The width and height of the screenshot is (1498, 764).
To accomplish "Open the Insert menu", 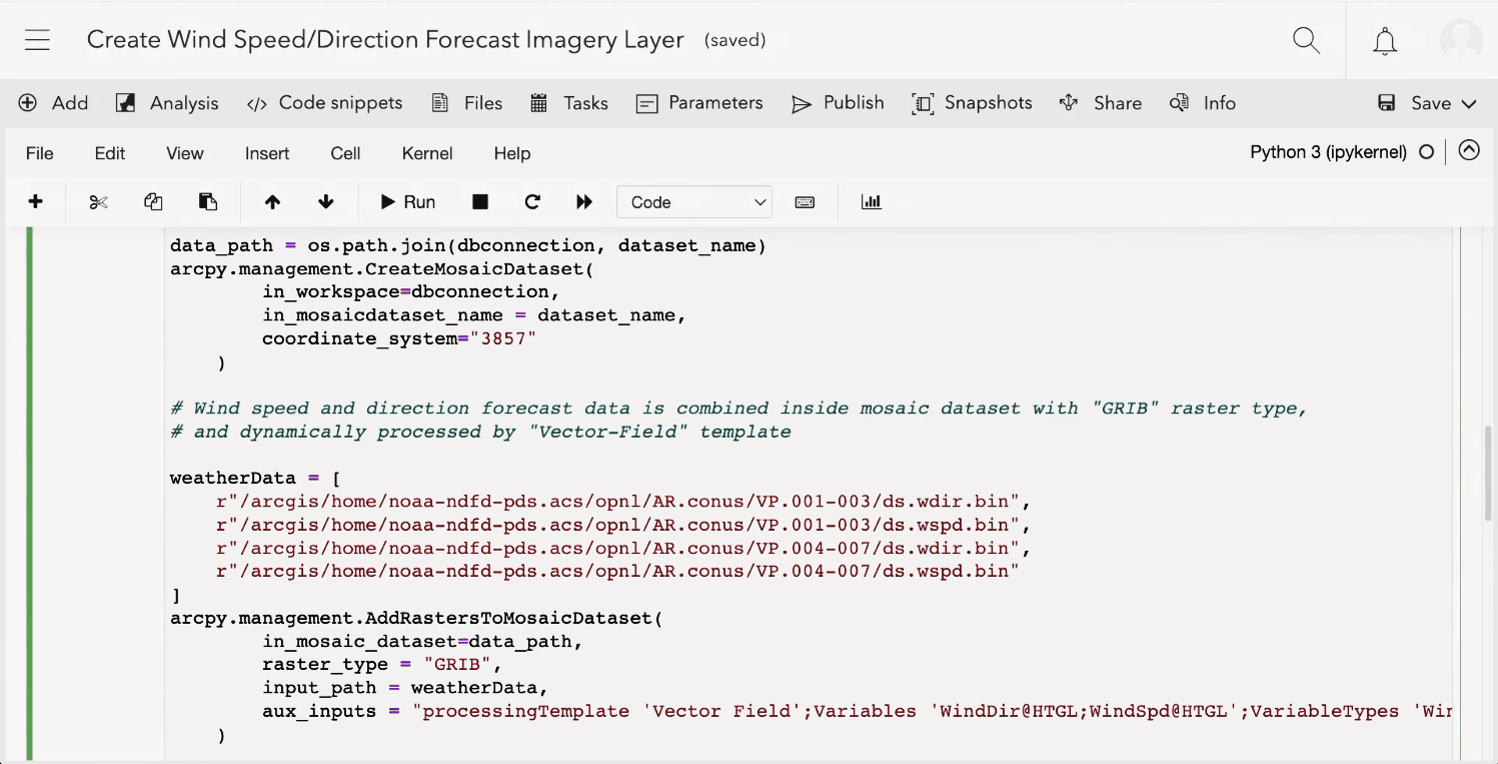I will (x=267, y=153).
